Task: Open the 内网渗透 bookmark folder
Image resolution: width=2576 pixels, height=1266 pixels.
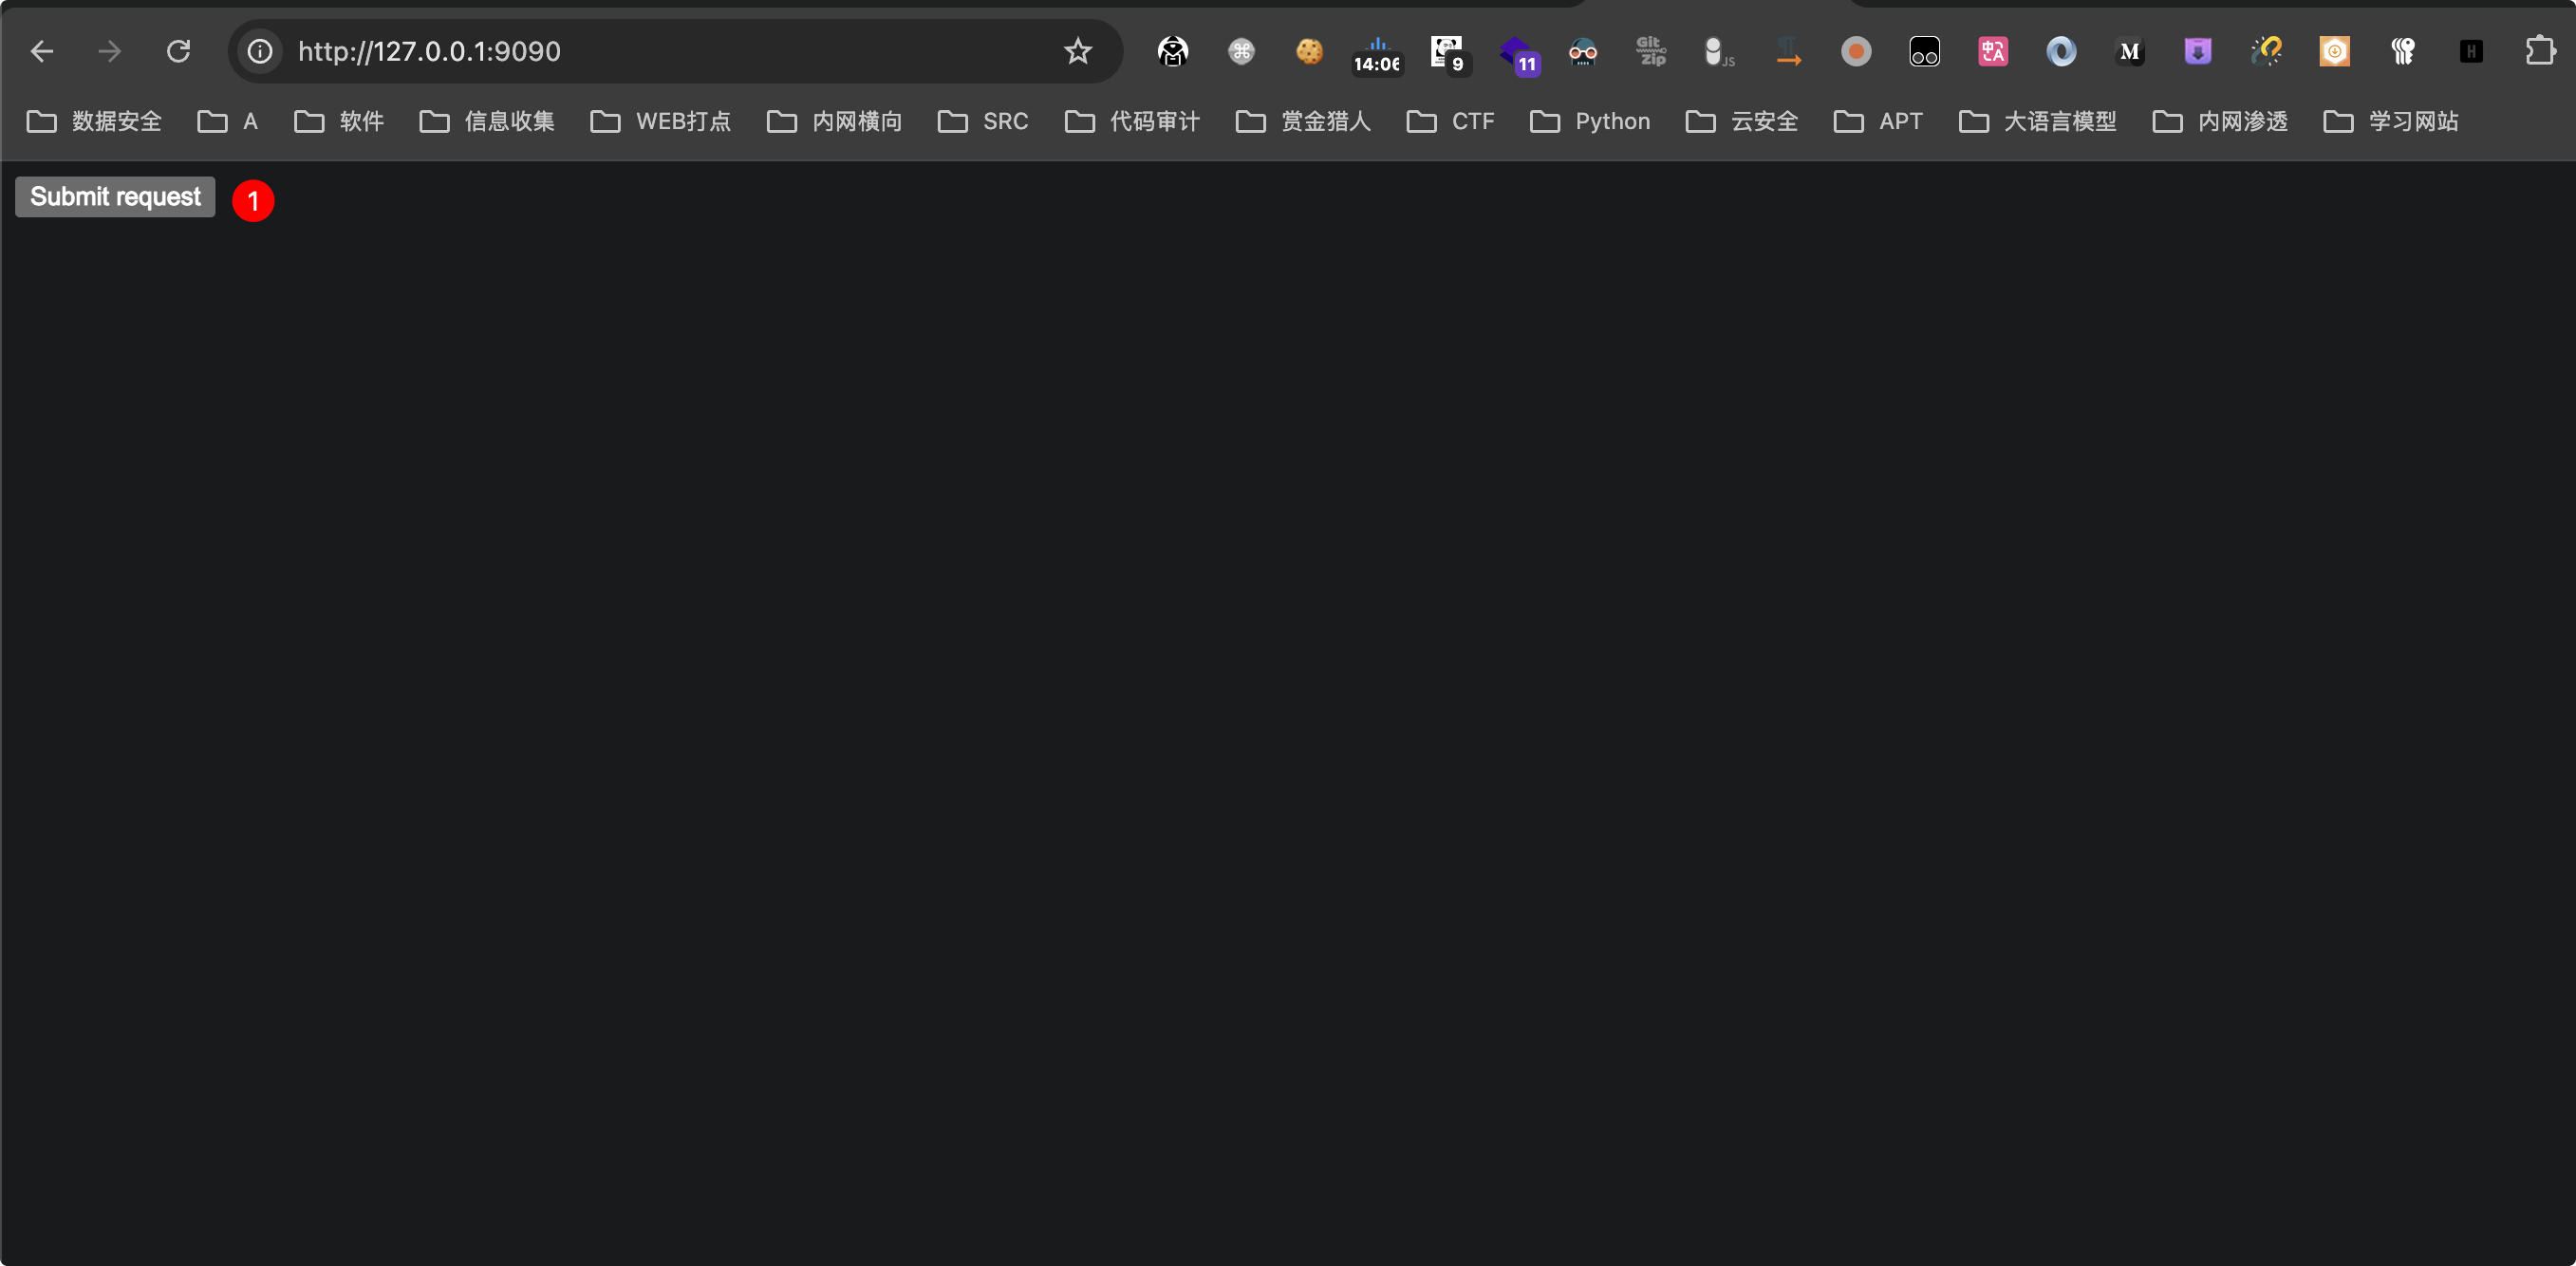Action: tap(2221, 121)
